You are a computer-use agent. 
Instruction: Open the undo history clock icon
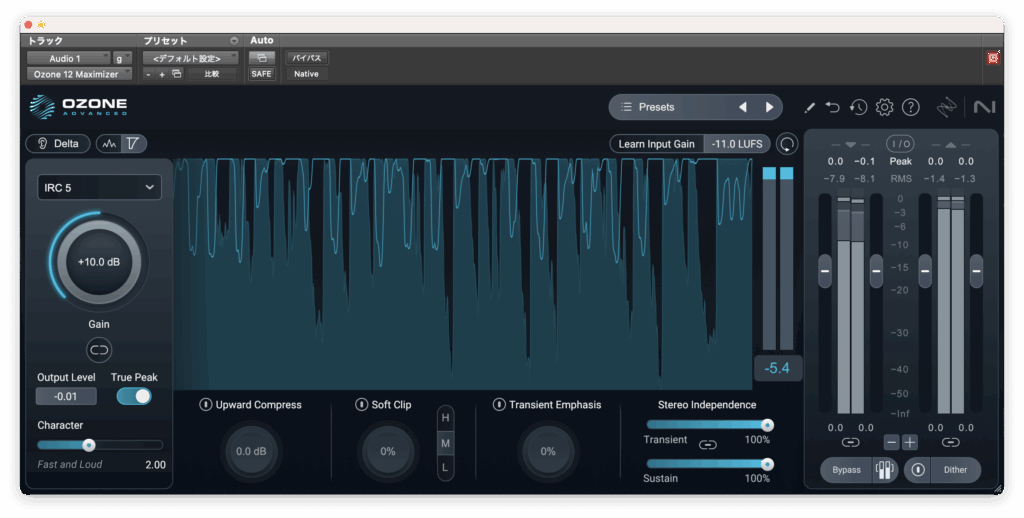[x=858, y=107]
